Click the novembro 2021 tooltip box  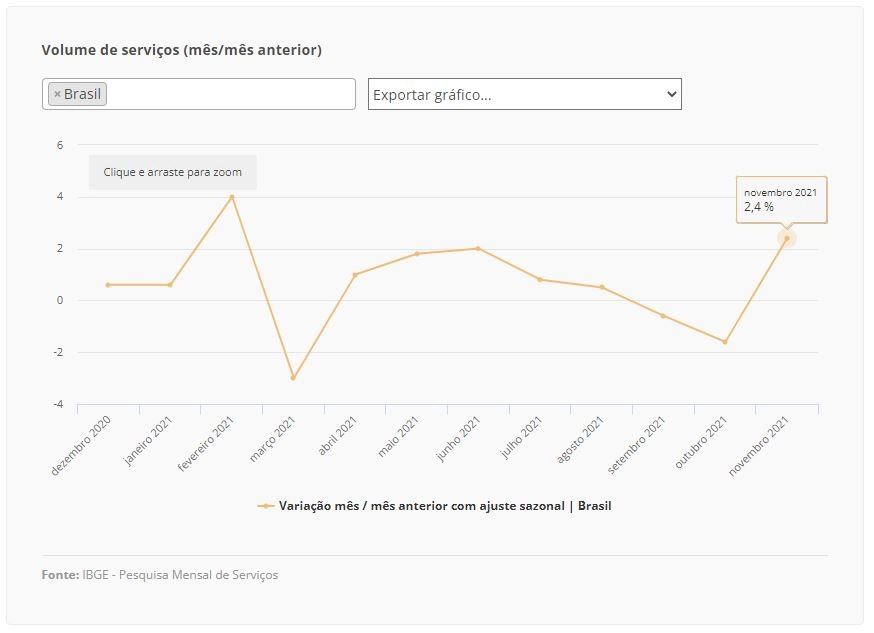pyautogui.click(x=781, y=200)
